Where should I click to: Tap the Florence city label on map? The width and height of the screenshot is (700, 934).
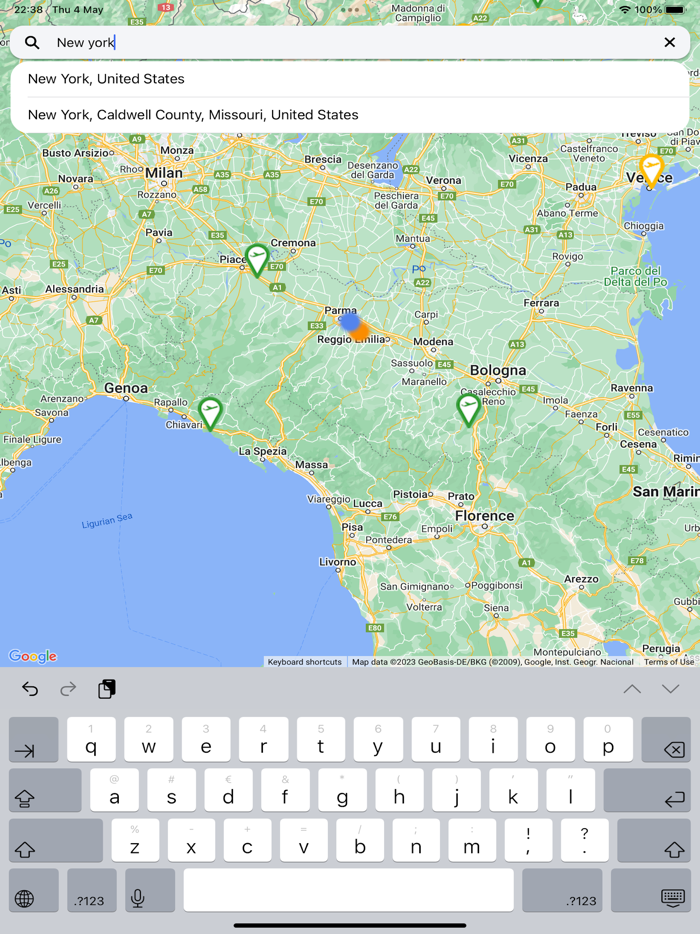[484, 516]
